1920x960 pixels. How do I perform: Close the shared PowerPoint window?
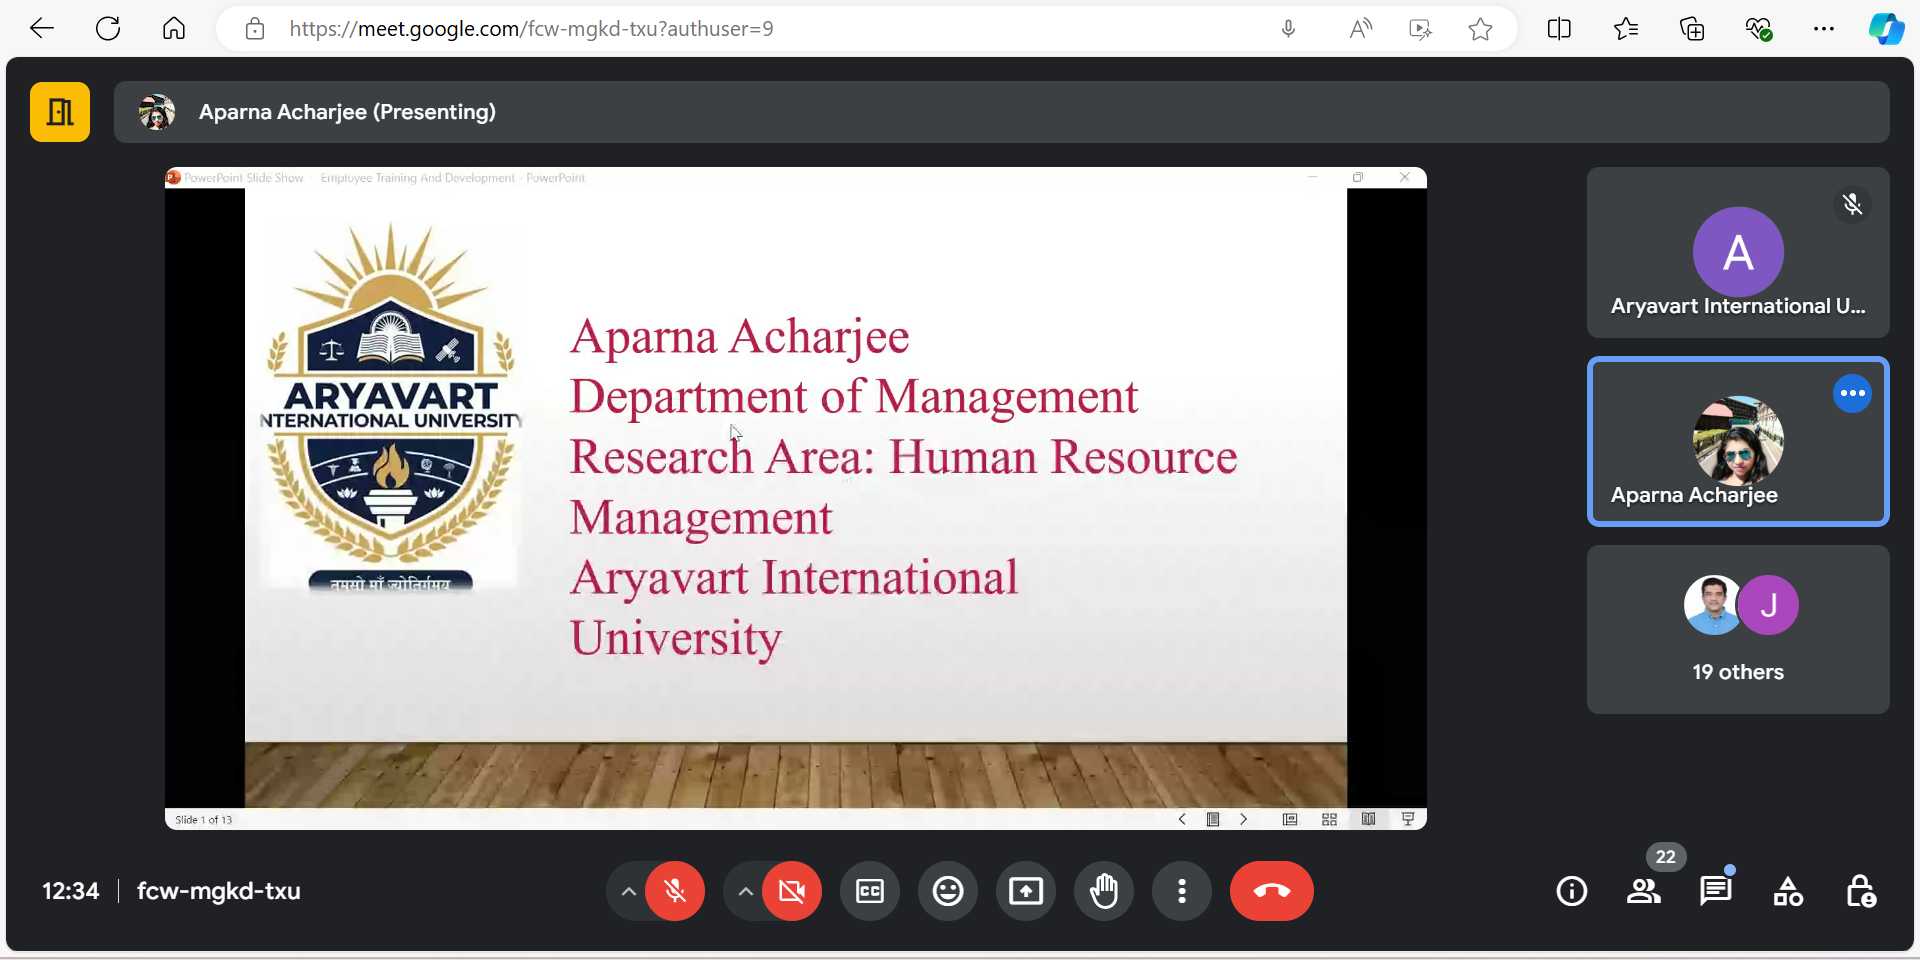1405,177
